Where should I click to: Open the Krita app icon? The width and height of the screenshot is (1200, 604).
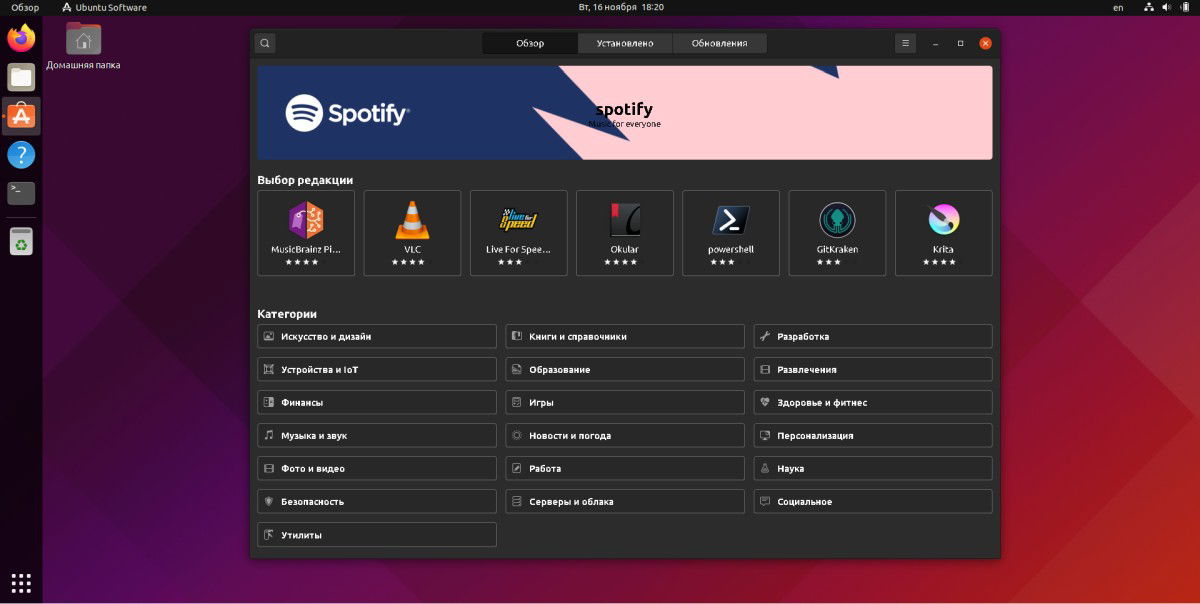tap(943, 219)
